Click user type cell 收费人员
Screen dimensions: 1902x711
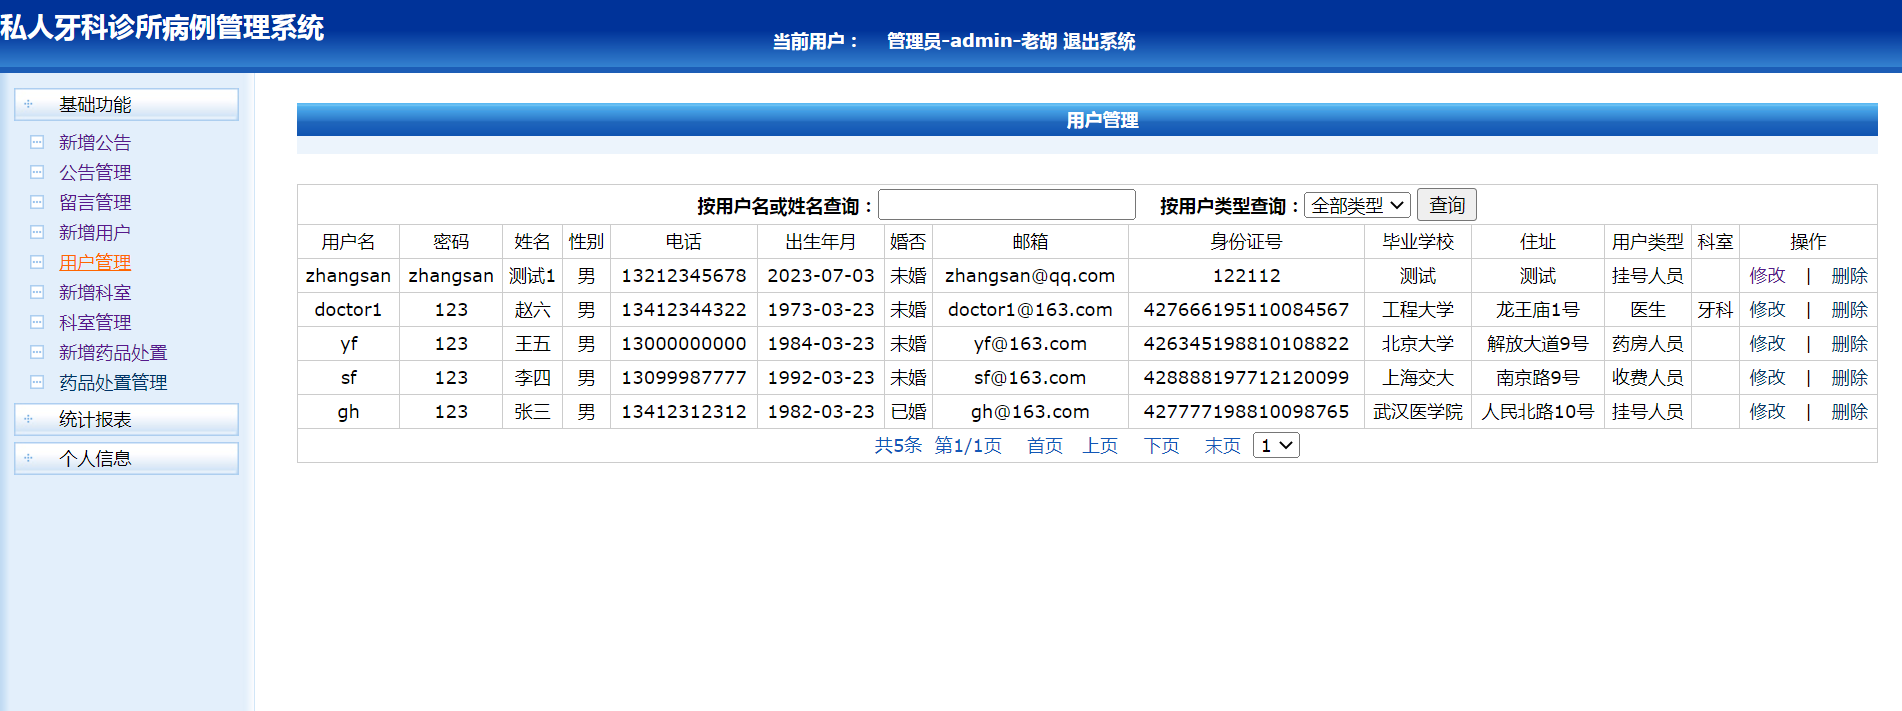coord(1648,377)
